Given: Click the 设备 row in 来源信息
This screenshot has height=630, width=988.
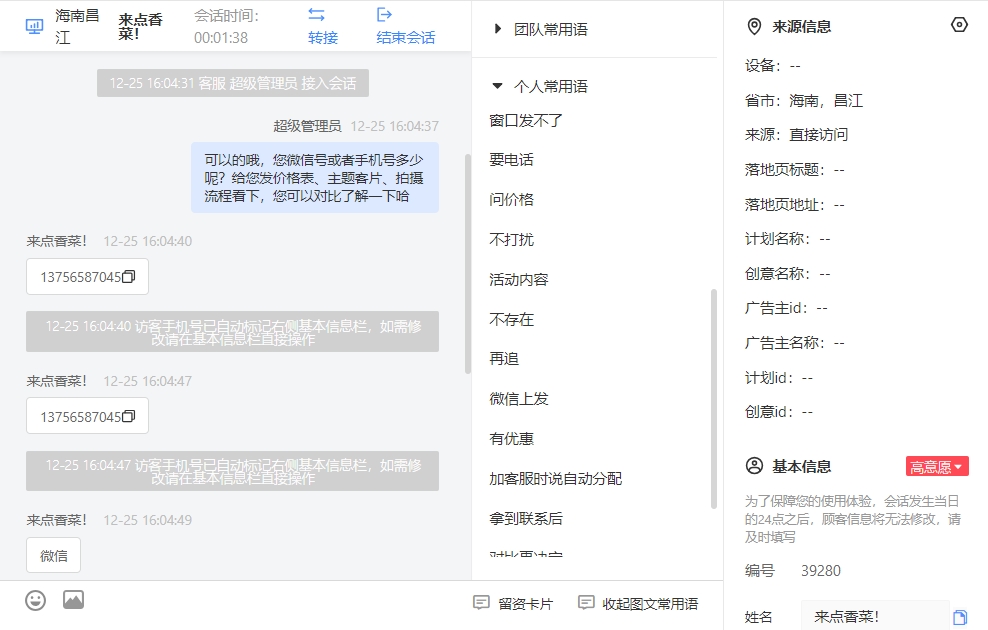Looking at the screenshot, I should tap(773, 66).
